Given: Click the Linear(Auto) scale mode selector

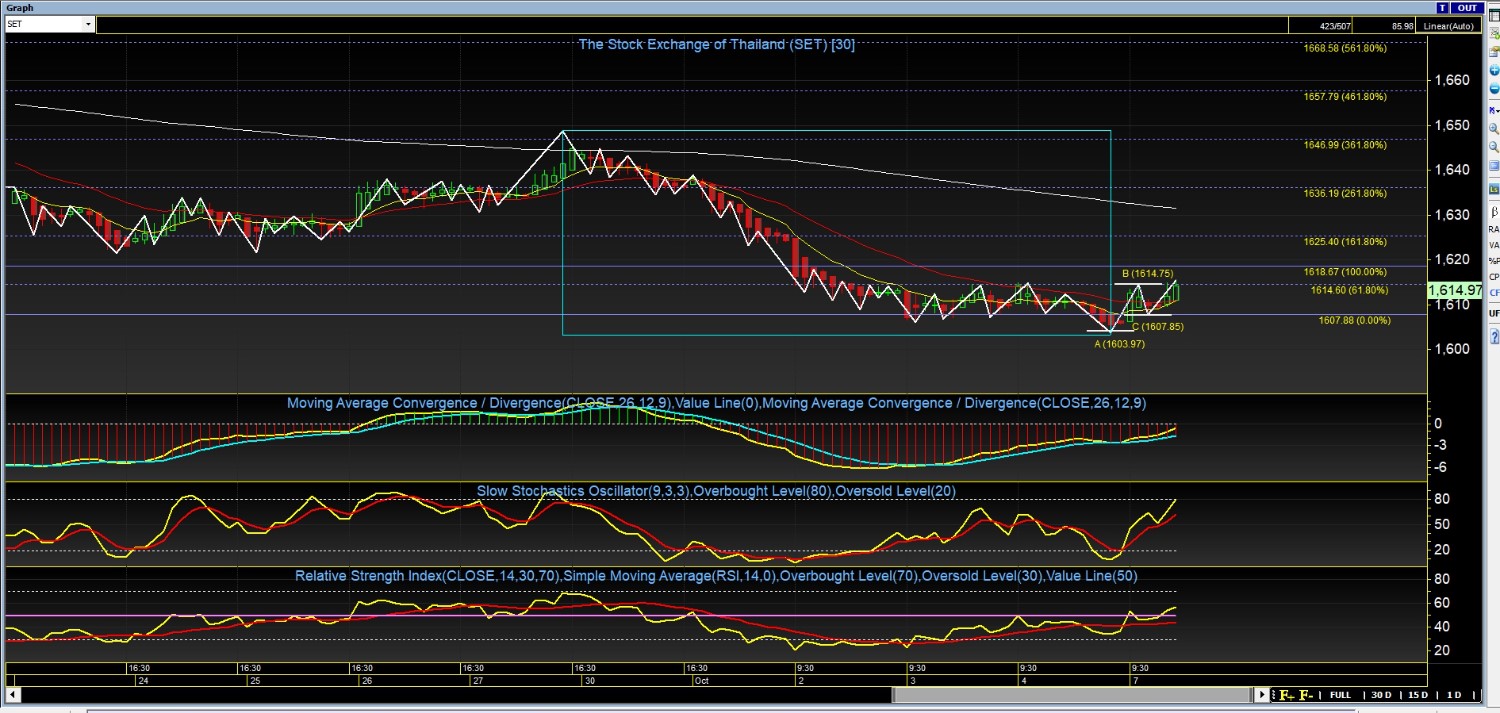Looking at the screenshot, I should pyautogui.click(x=1449, y=25).
